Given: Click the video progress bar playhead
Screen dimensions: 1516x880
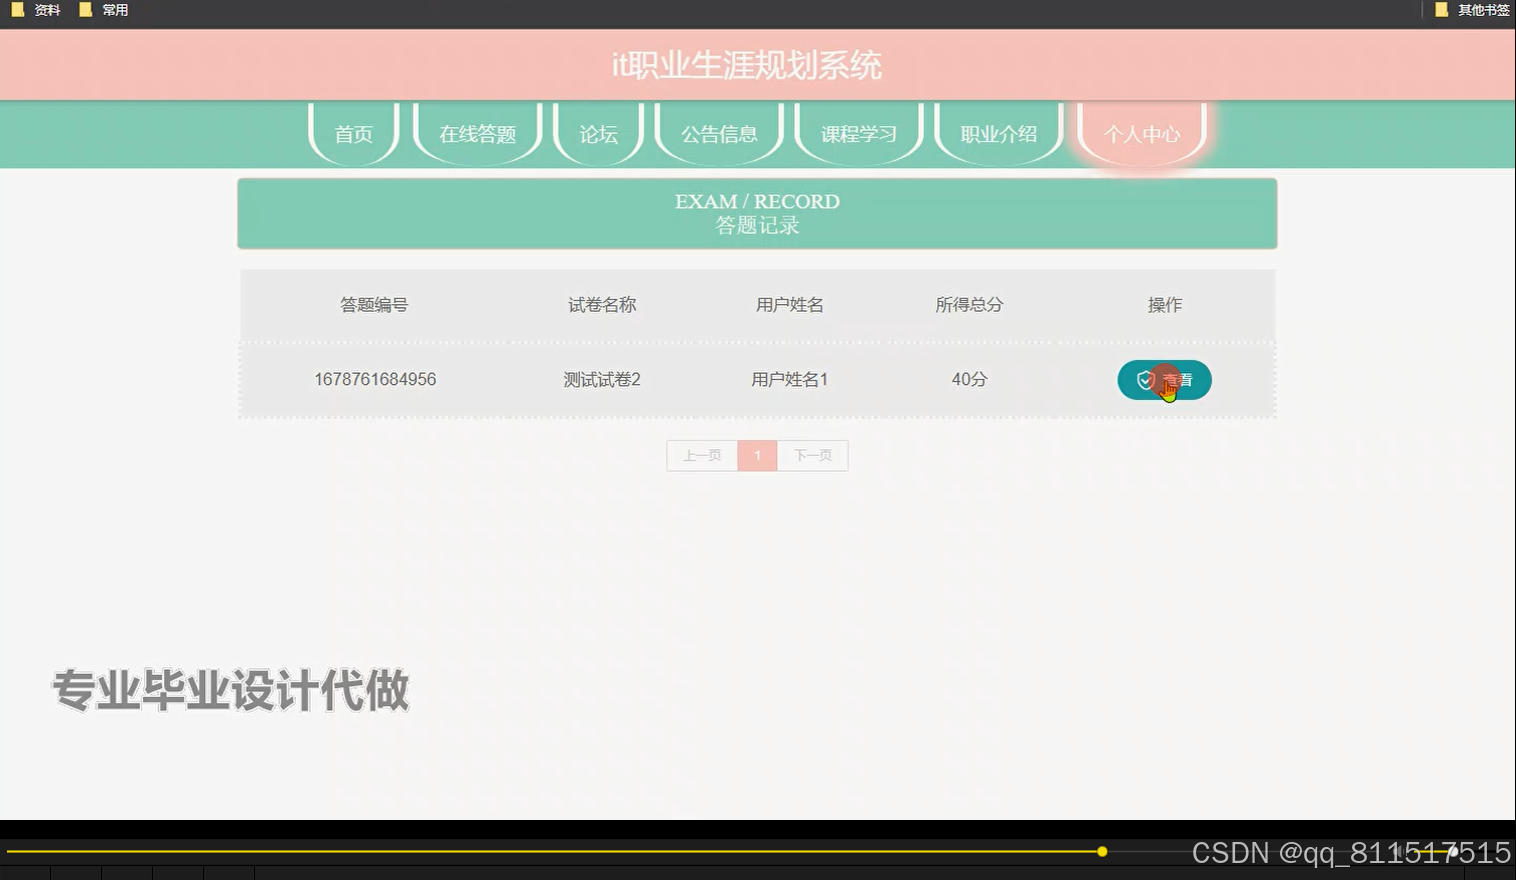Looking at the screenshot, I should point(1102,852).
